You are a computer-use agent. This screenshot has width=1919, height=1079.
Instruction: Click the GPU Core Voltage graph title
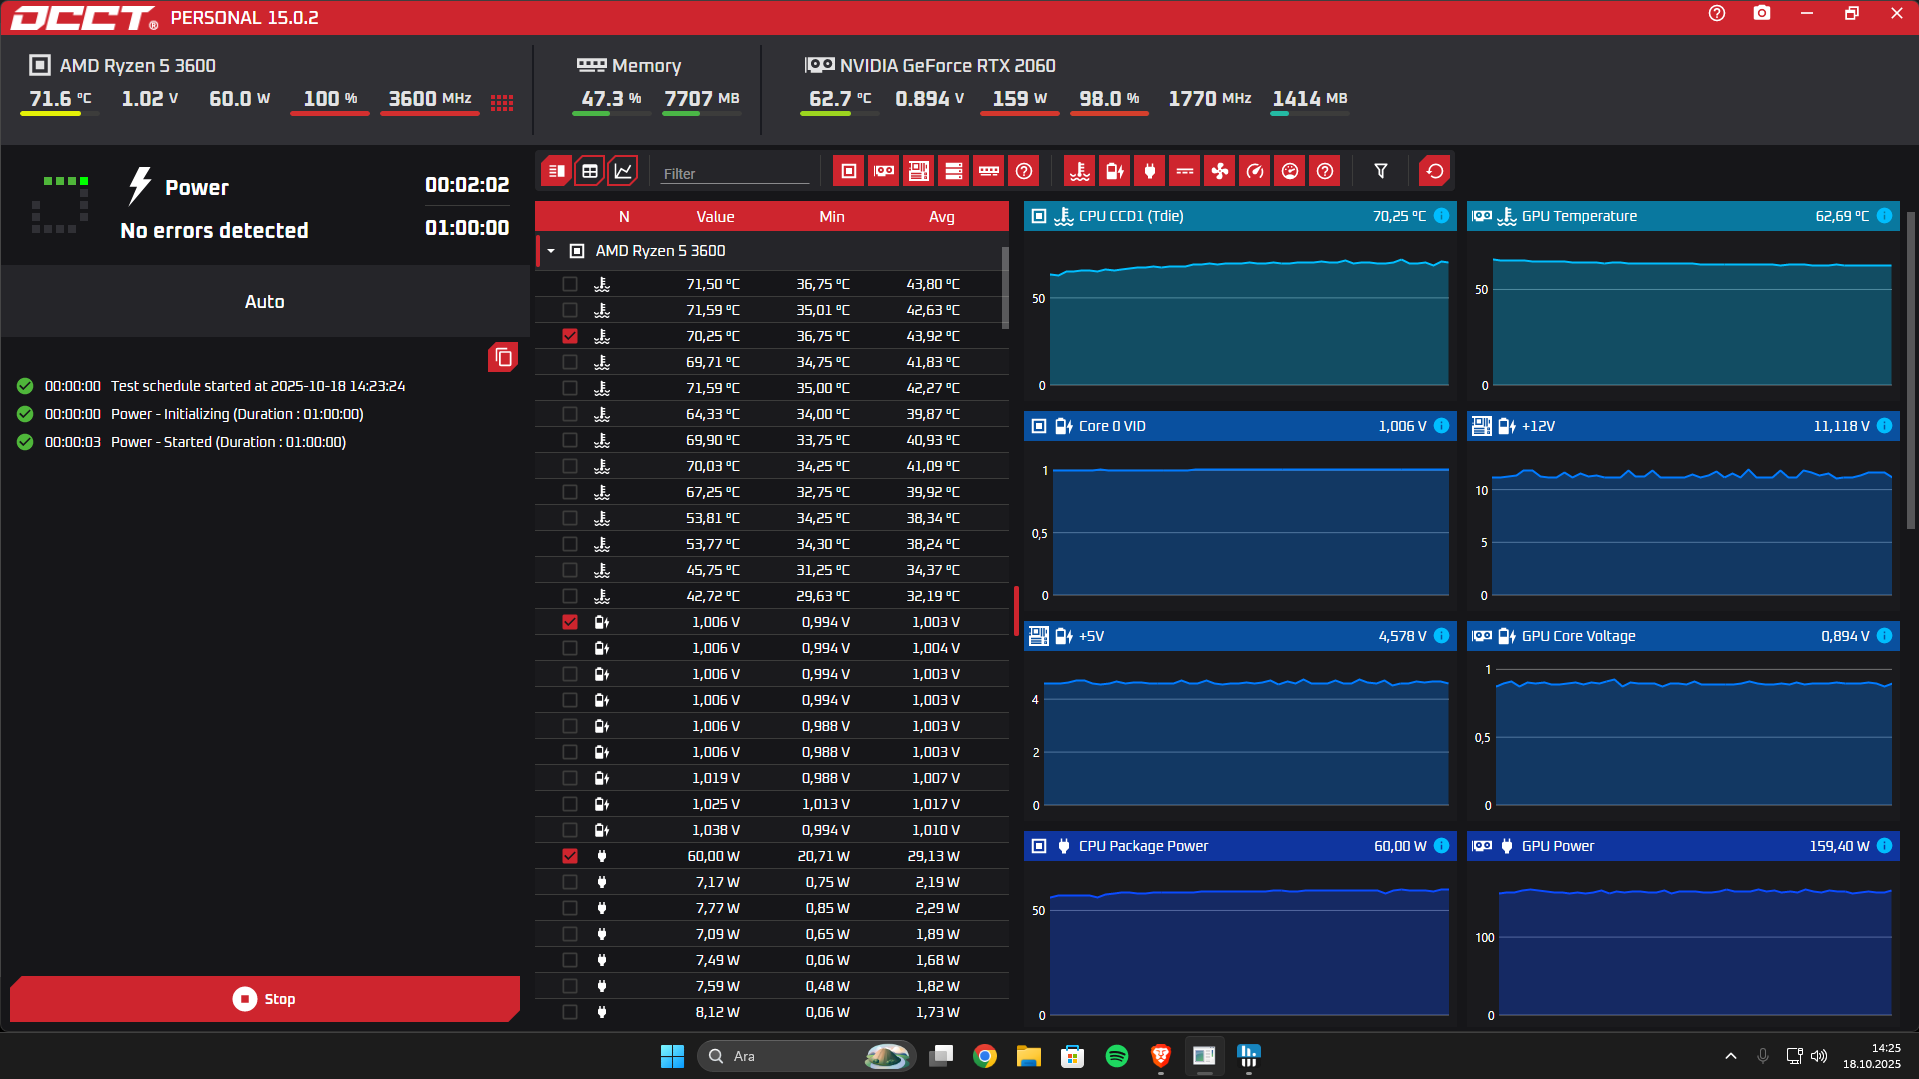point(1579,636)
